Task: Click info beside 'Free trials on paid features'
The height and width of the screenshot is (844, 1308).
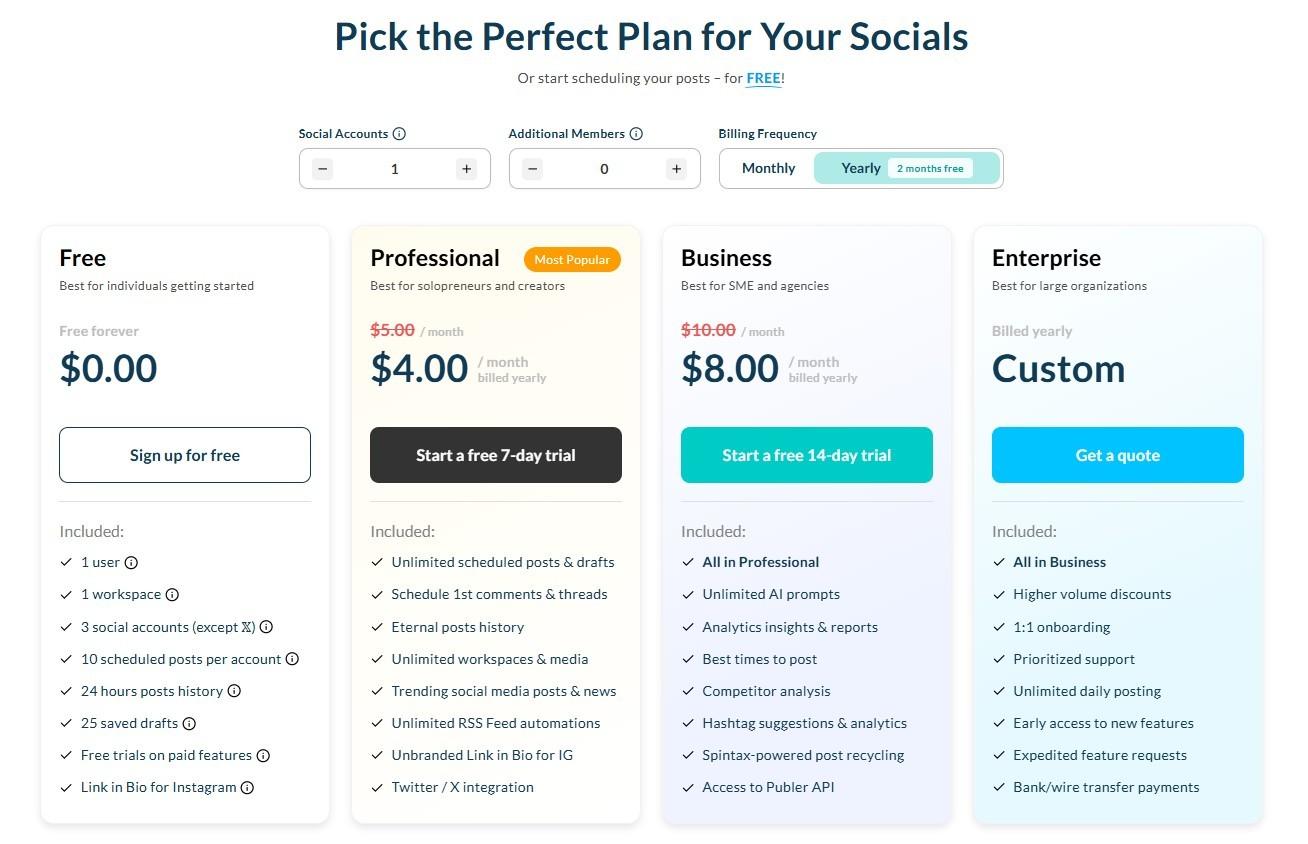Action: click(262, 755)
